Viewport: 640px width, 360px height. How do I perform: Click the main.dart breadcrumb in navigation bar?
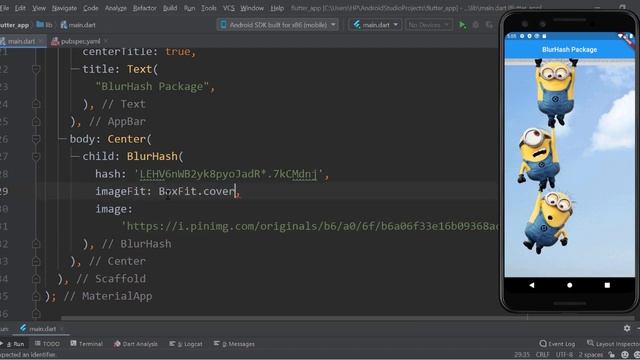[78, 25]
